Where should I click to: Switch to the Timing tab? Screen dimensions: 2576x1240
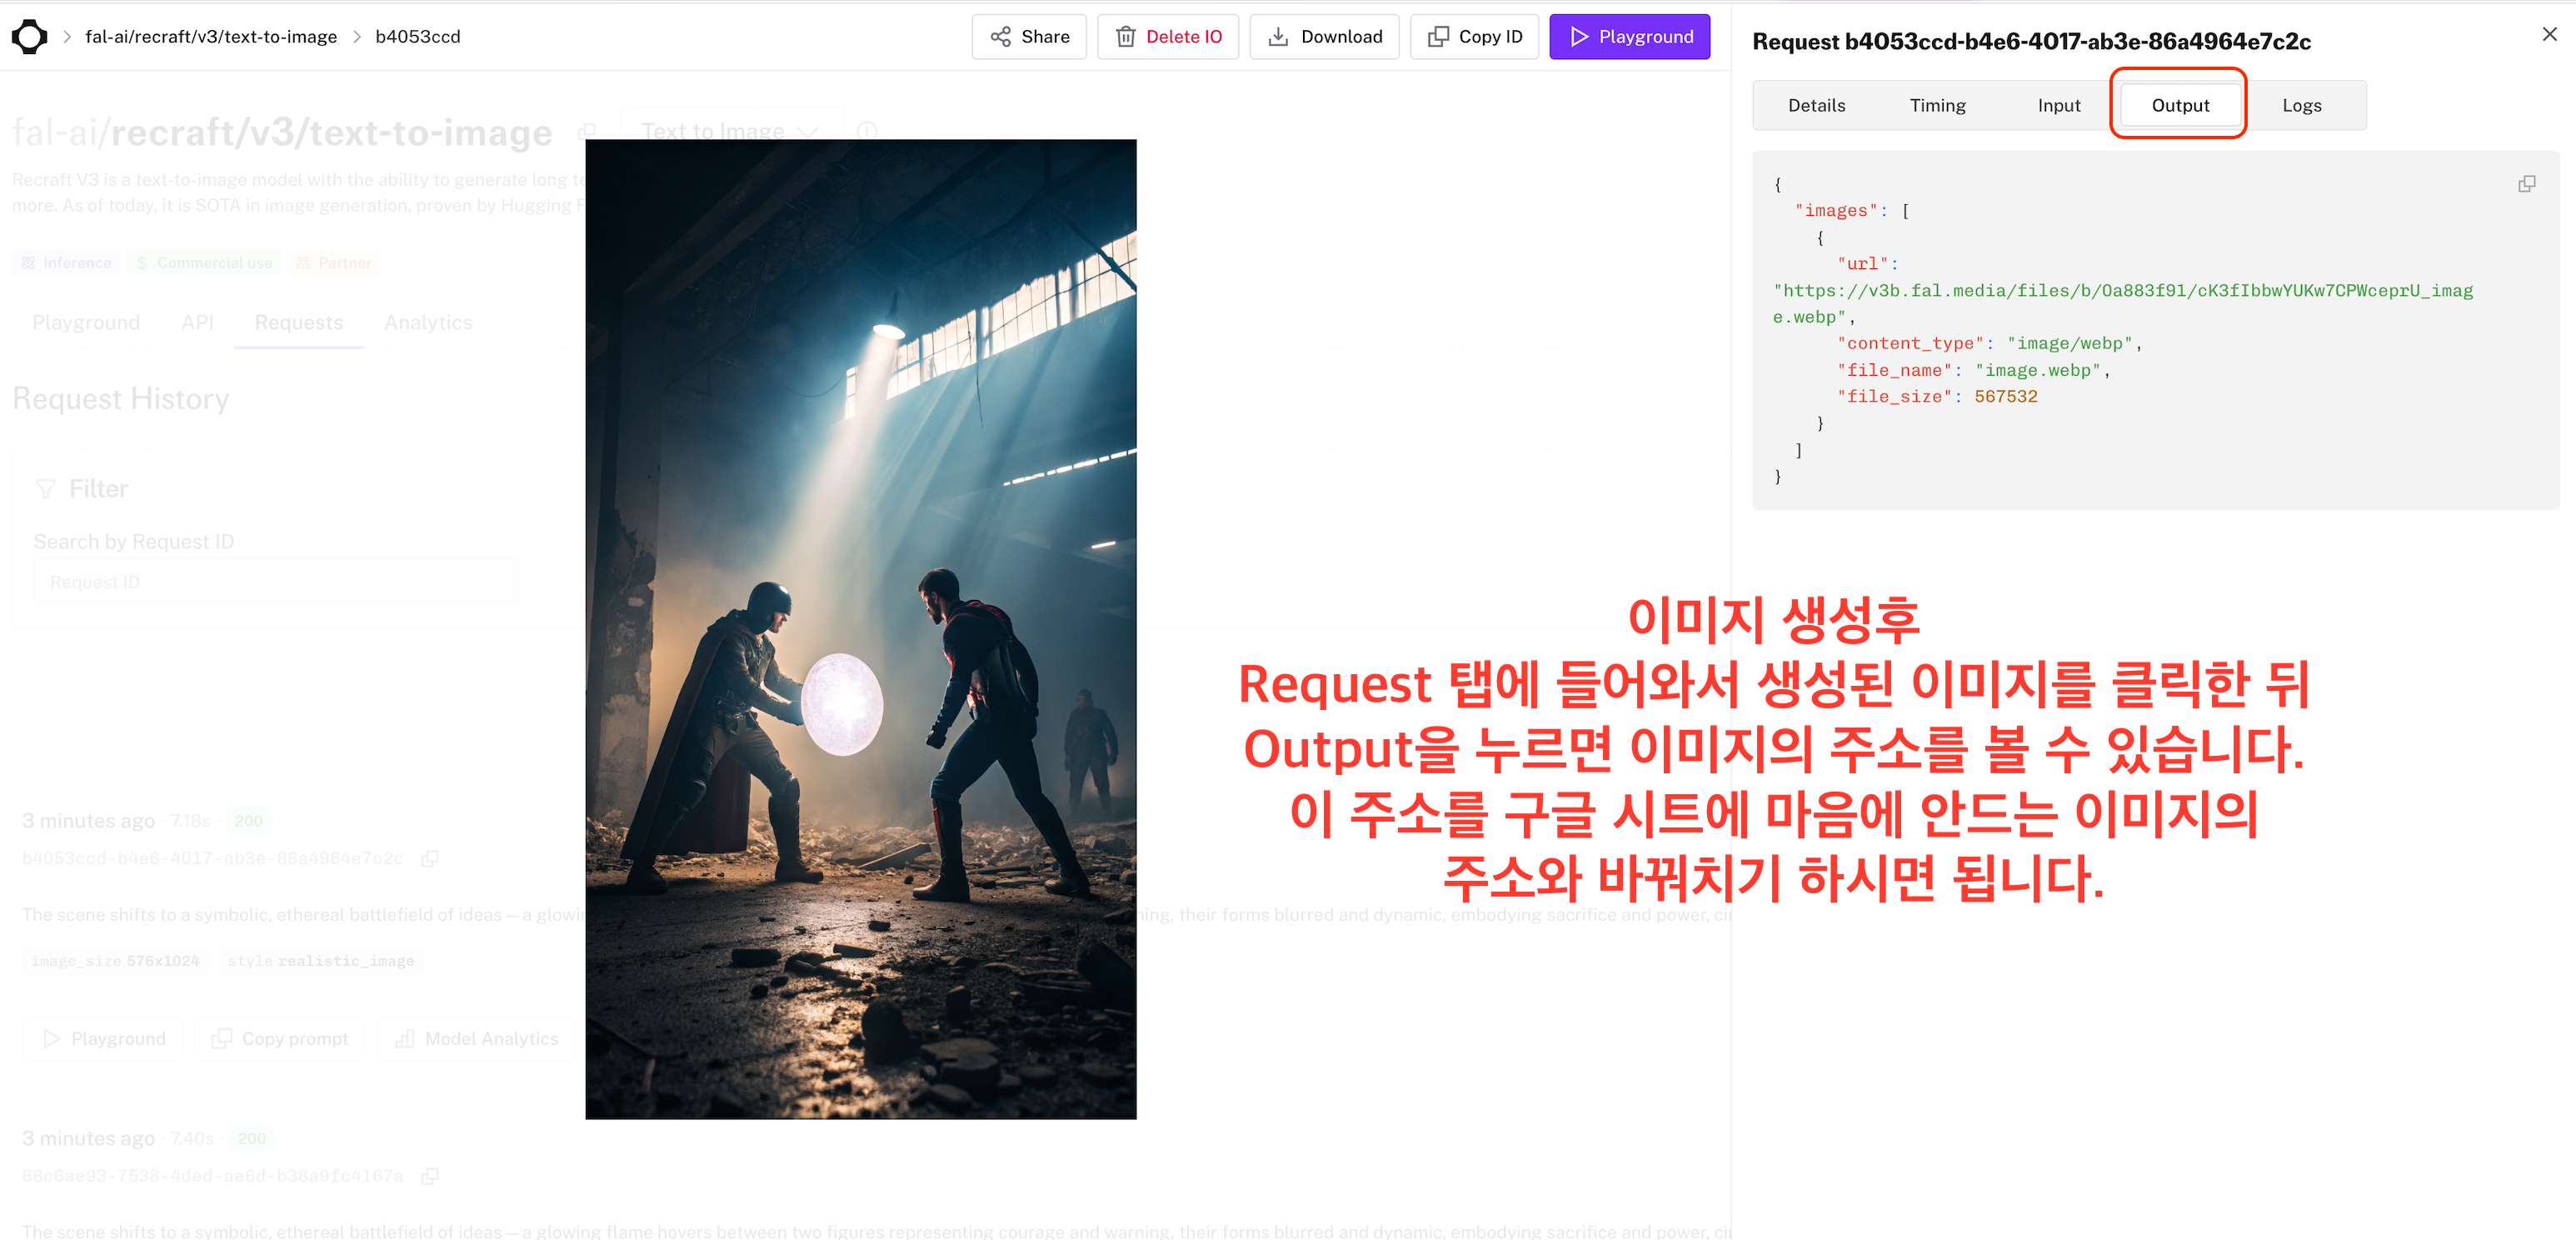click(1937, 105)
